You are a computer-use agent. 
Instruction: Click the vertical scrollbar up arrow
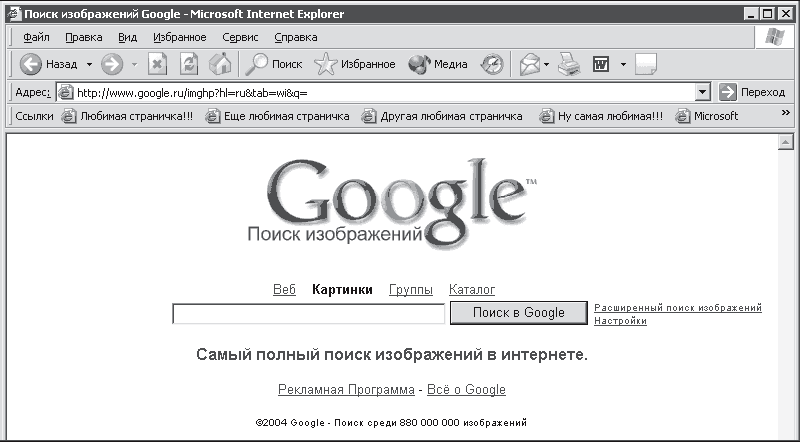[x=785, y=142]
